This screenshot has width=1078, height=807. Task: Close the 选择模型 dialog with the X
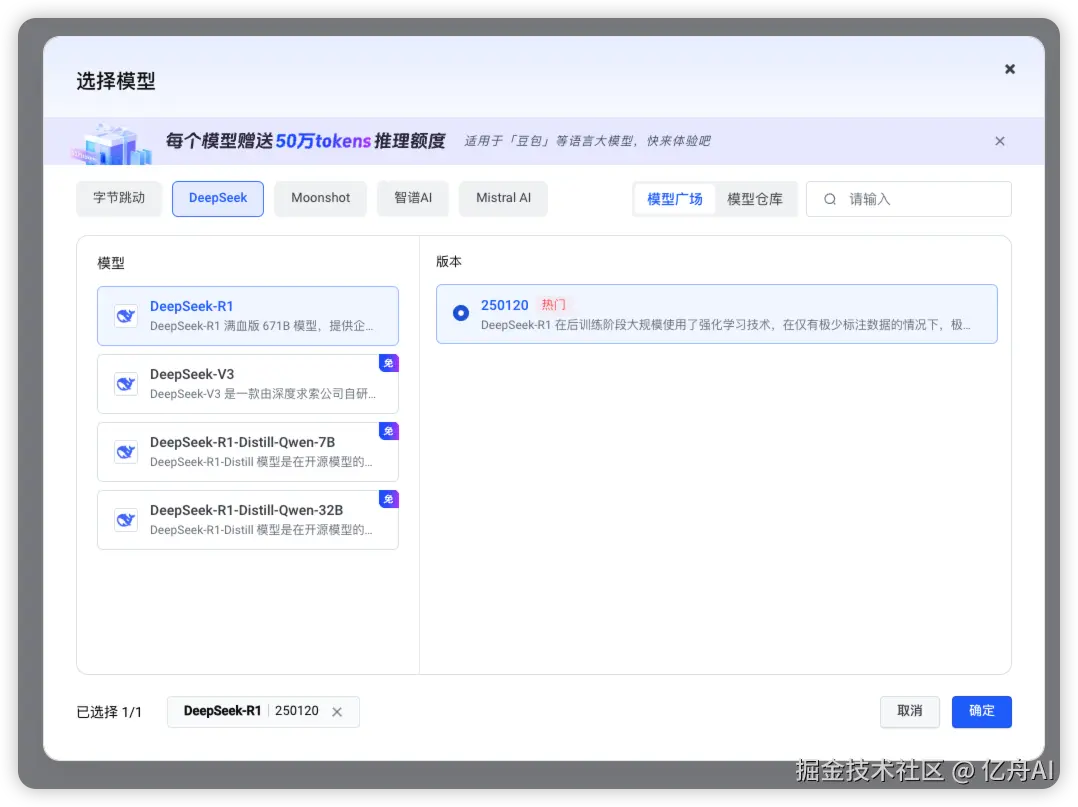click(x=1009, y=69)
